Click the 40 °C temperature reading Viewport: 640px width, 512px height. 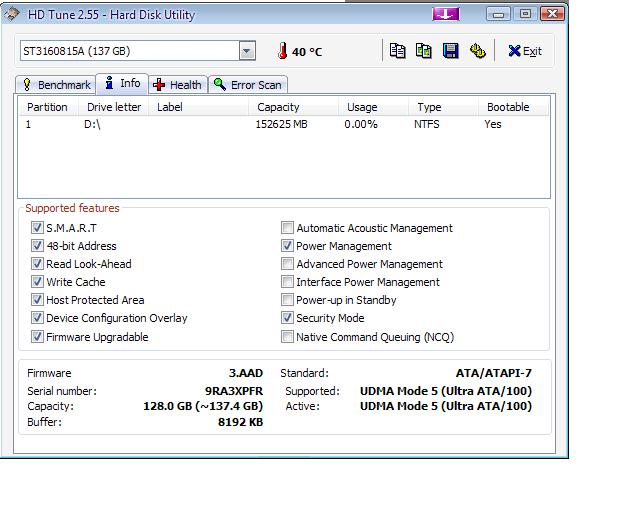(307, 52)
